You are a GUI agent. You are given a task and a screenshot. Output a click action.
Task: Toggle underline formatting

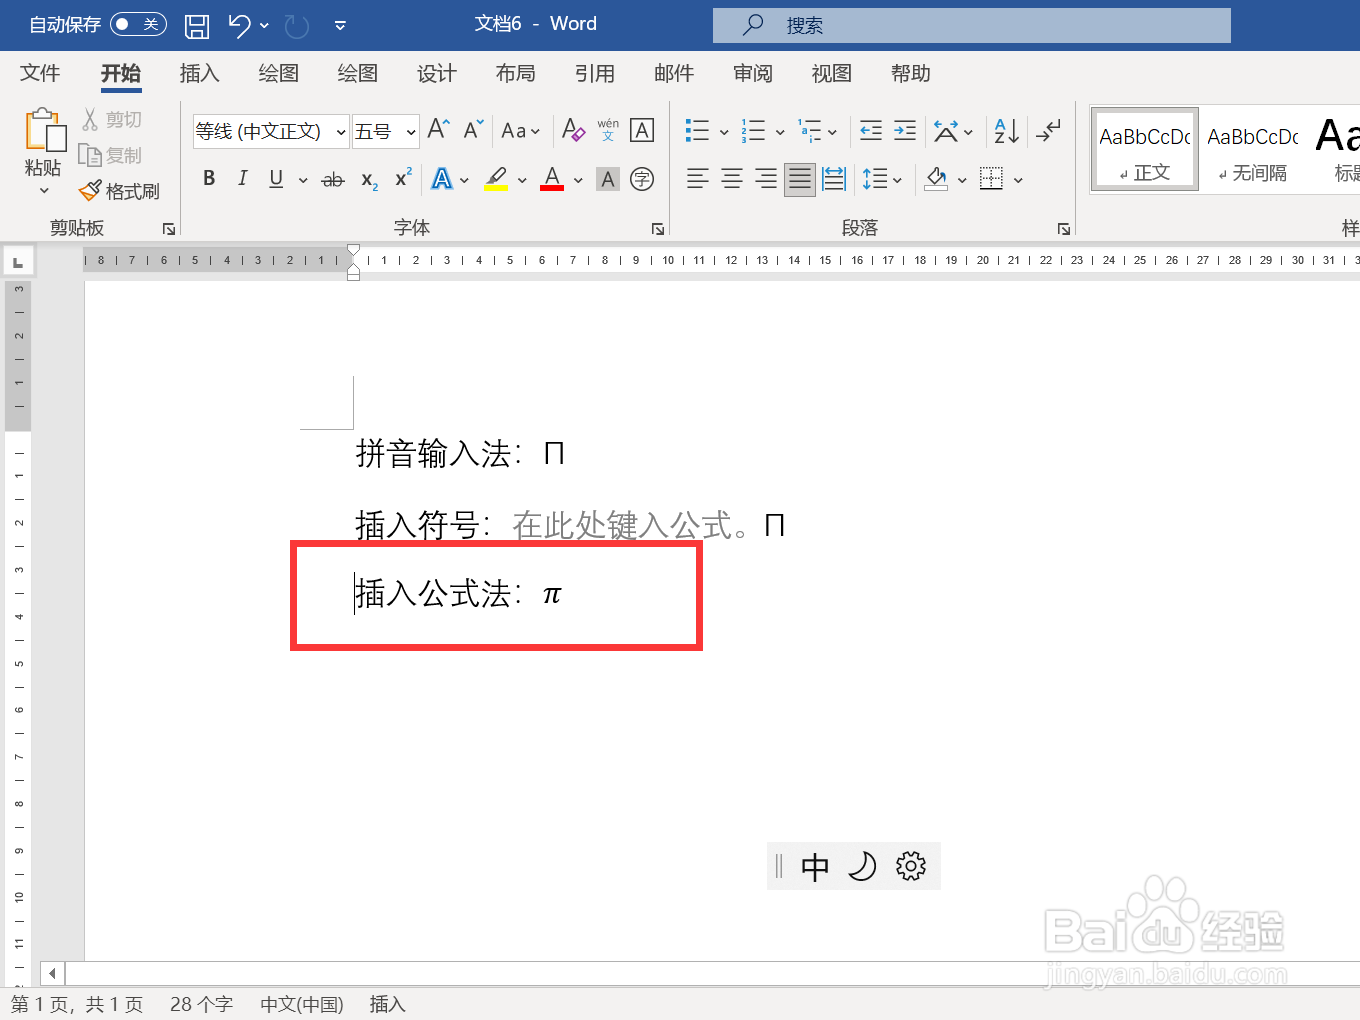[274, 178]
